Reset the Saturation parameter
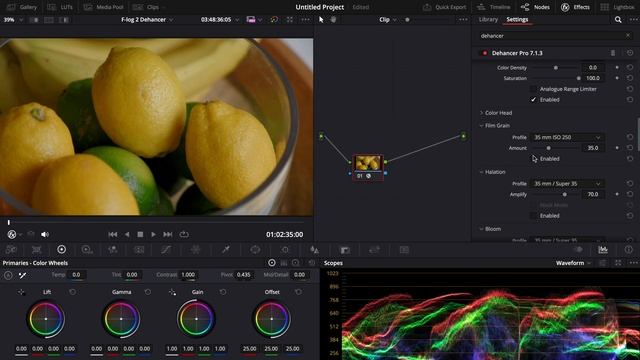640x360 pixels. tap(630, 78)
